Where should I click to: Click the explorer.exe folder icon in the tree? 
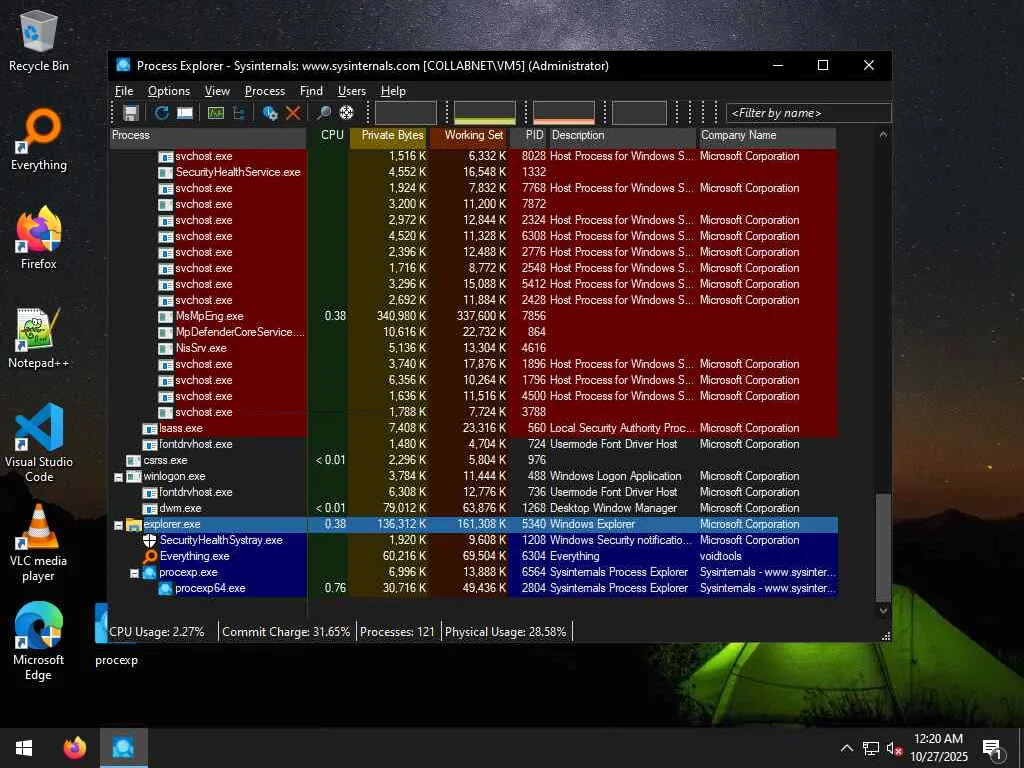pos(134,524)
